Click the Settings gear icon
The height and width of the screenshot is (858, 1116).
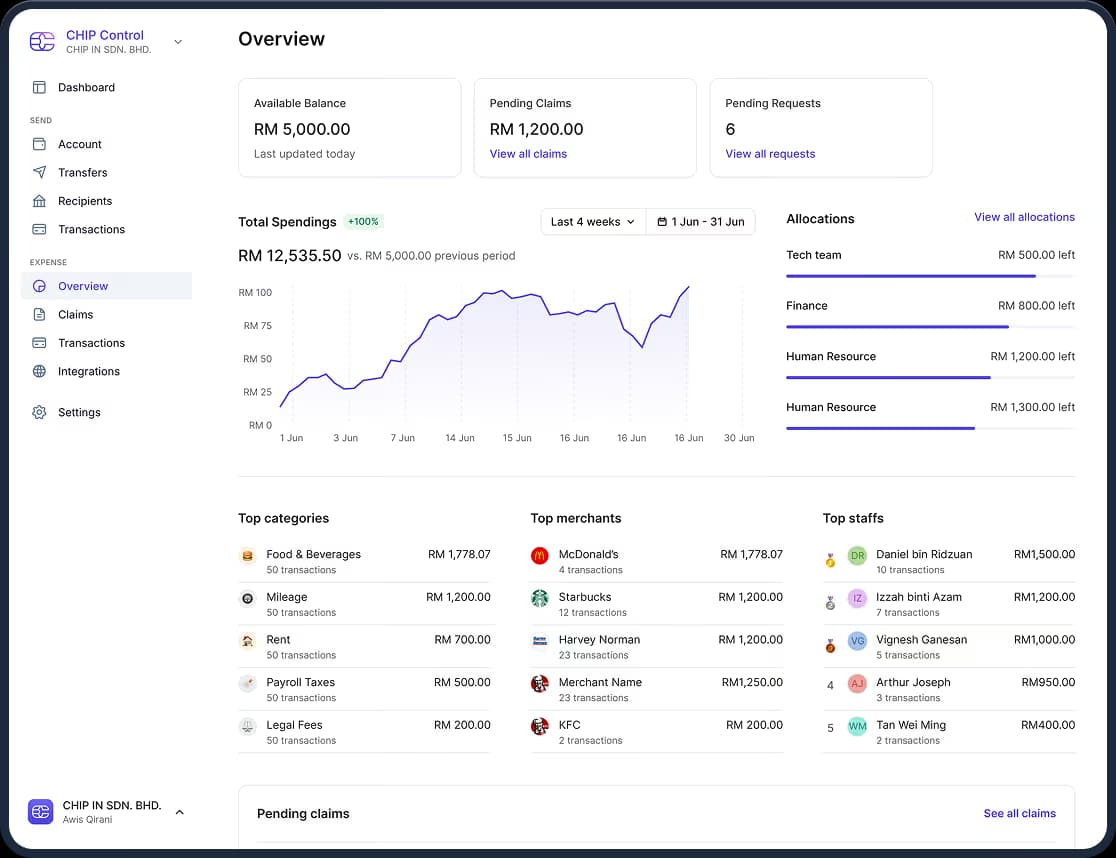[x=39, y=412]
